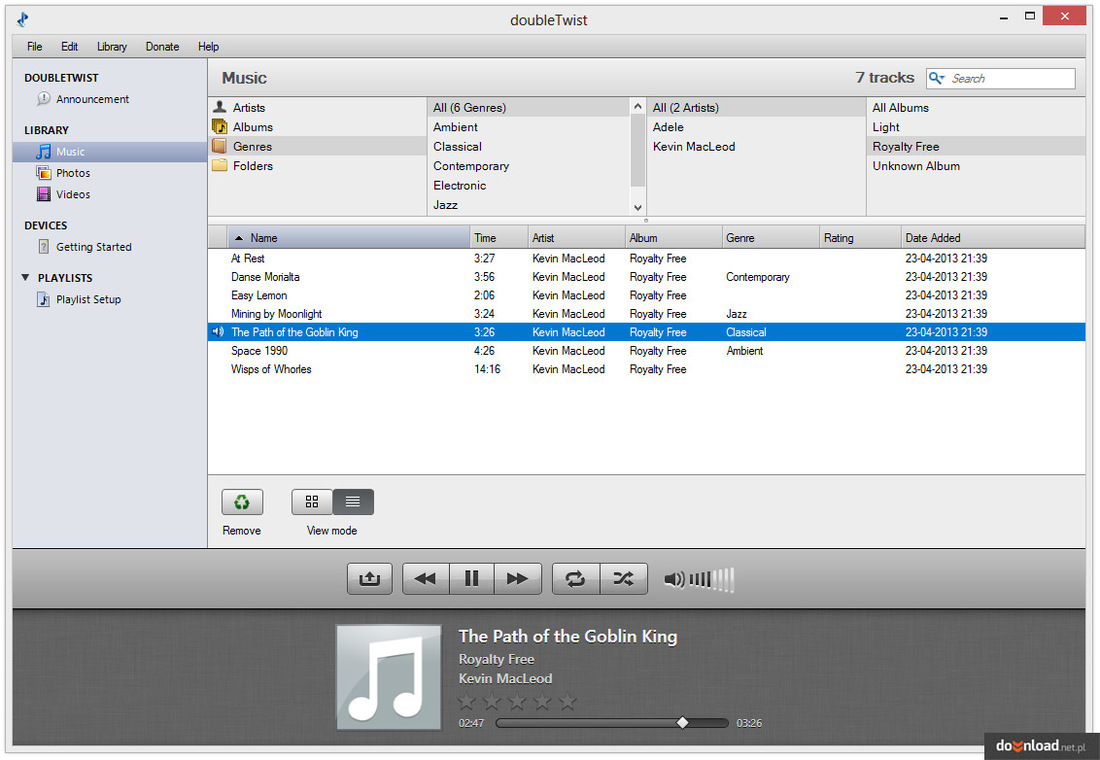Select All (2 Artists) filter
This screenshot has width=1100, height=760.
click(756, 107)
